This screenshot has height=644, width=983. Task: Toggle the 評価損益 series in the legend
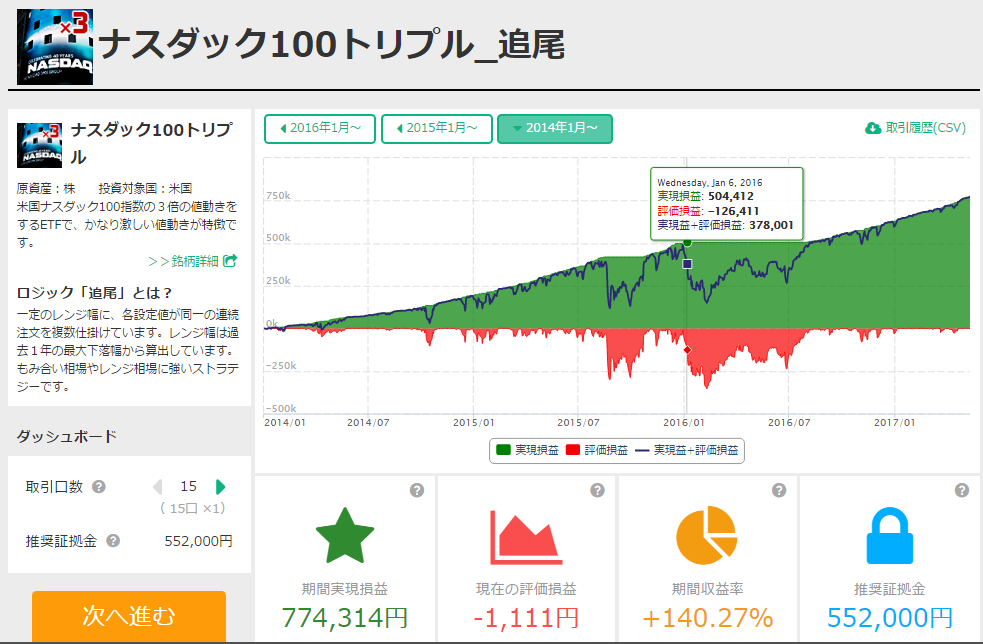coord(597,450)
